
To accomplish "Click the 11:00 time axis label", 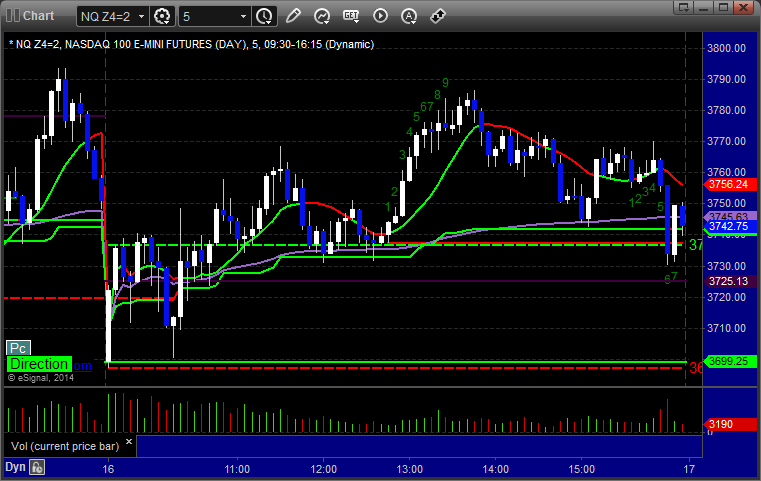I will click(x=237, y=469).
